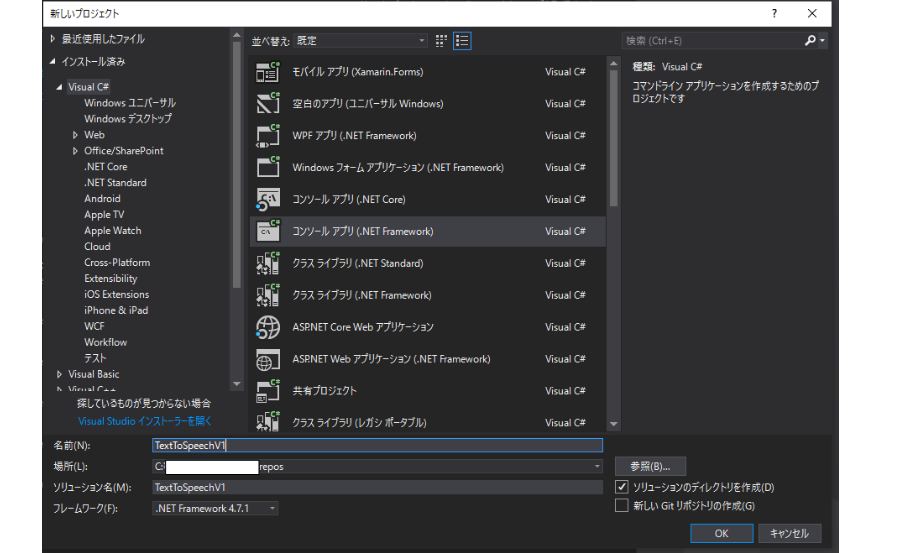Select Apple TV category

tap(104, 215)
